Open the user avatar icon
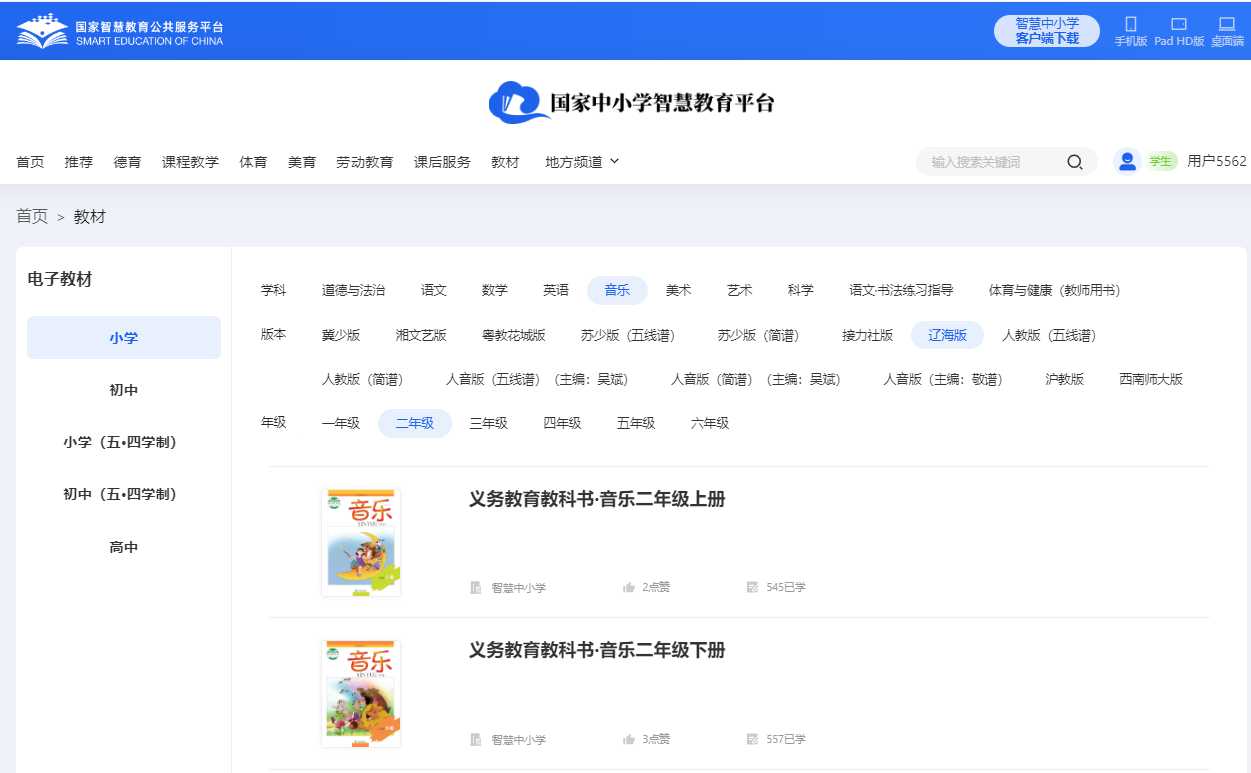This screenshot has width=1251, height=773. [x=1128, y=162]
